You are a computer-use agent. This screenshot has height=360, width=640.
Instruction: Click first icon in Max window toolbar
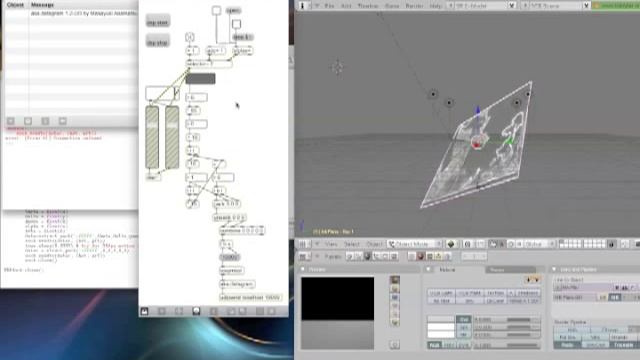[11, 121]
